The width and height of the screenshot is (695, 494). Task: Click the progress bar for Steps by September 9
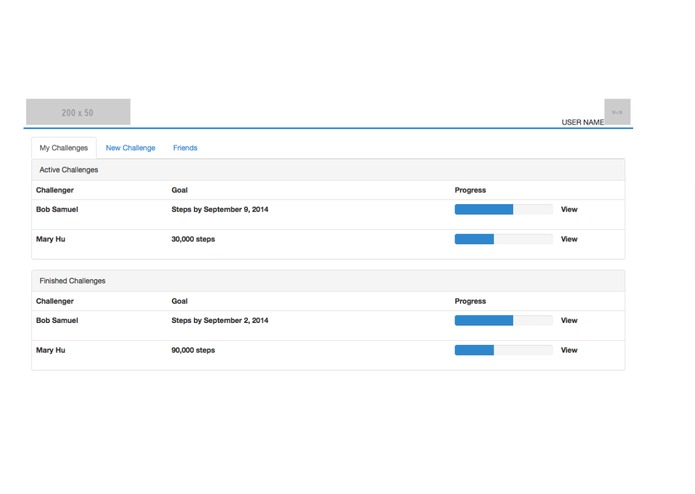(504, 210)
